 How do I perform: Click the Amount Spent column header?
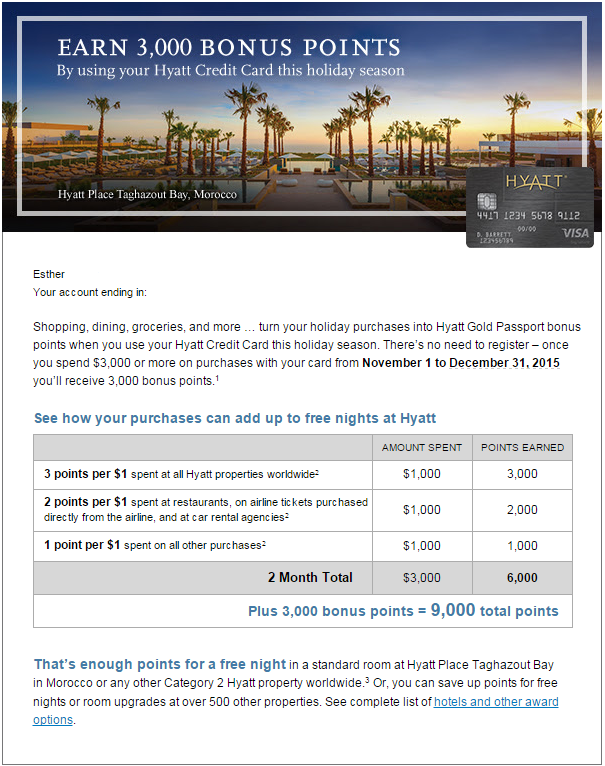[x=422, y=447]
